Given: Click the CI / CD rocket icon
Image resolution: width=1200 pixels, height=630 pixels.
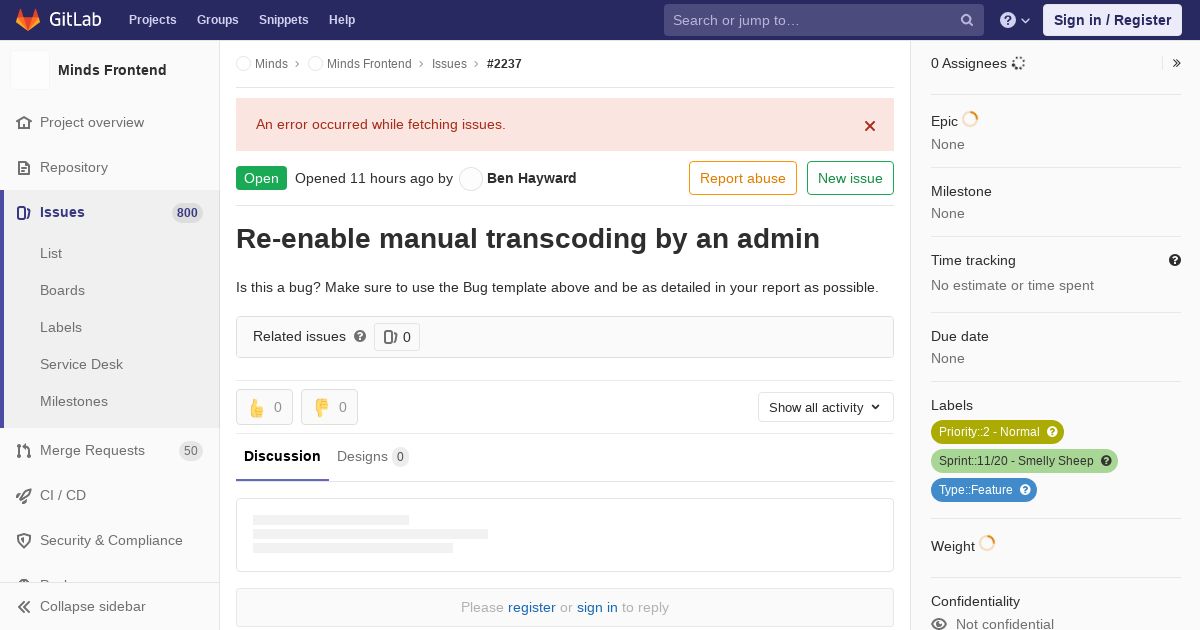Looking at the screenshot, I should coord(24,495).
